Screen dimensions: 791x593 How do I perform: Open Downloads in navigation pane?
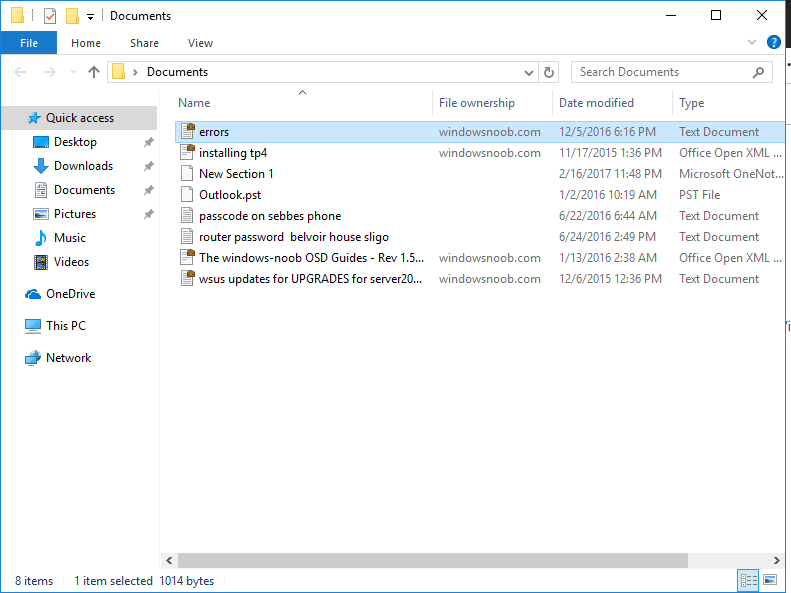(x=83, y=166)
